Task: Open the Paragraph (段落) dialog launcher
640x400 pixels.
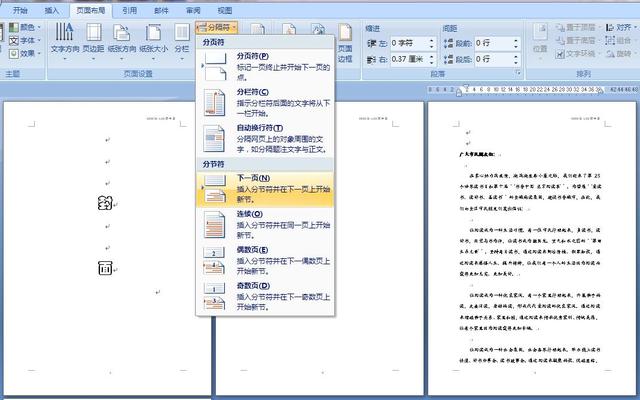Action: click(x=518, y=73)
